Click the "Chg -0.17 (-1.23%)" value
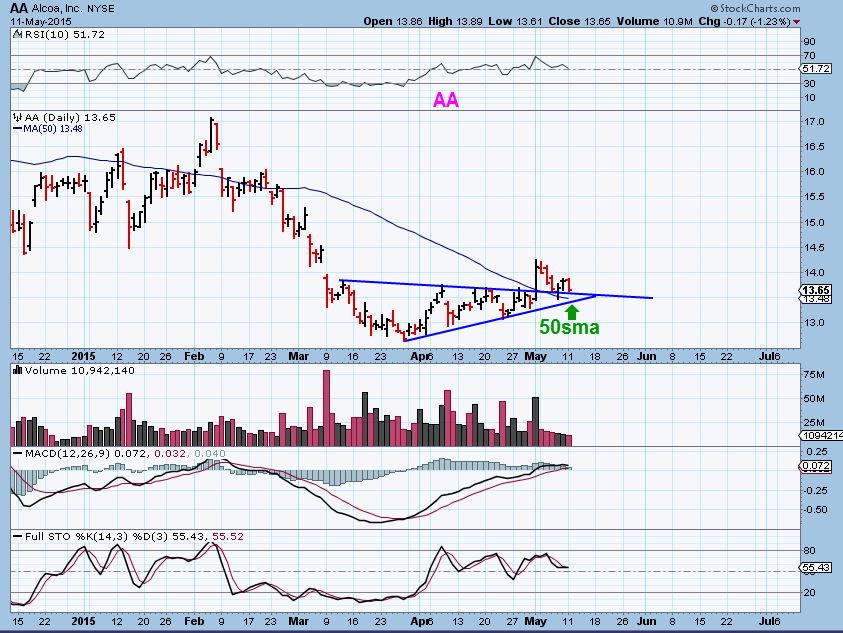 coord(744,22)
